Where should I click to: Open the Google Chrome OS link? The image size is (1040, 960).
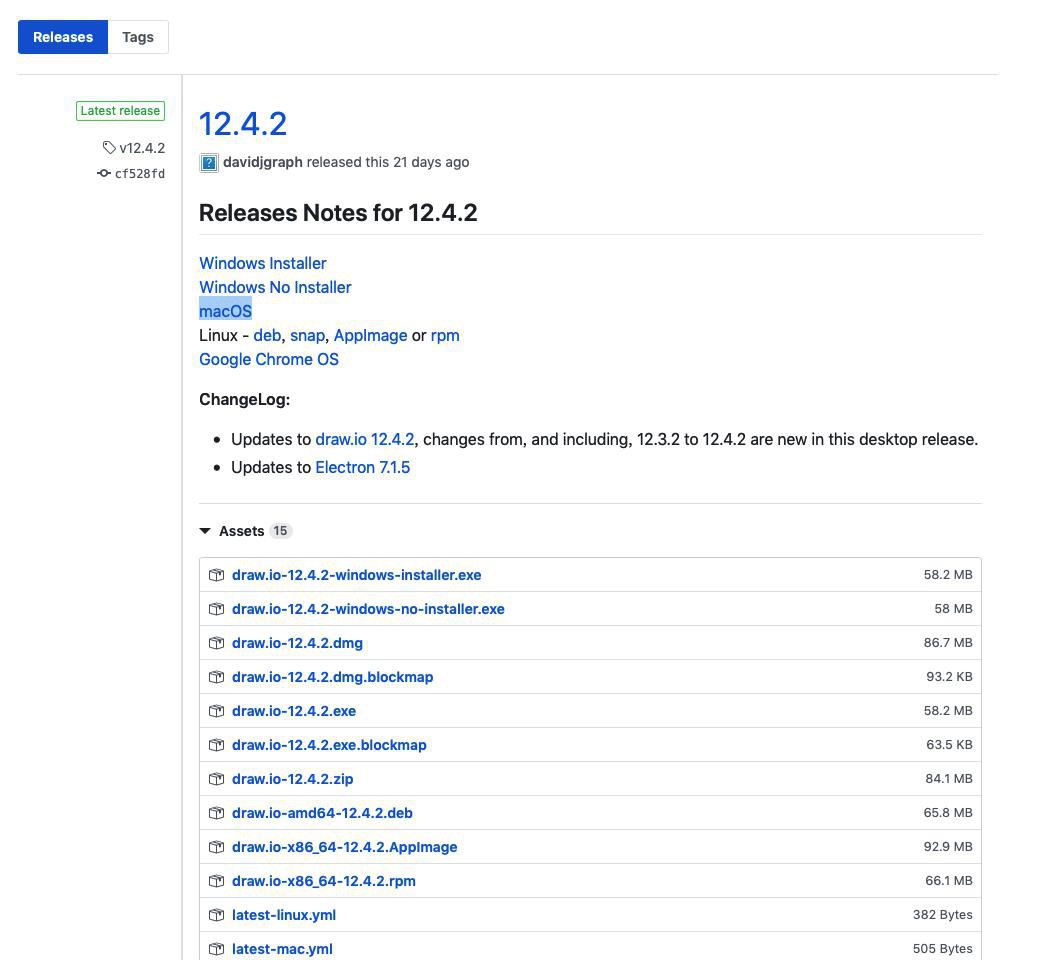[269, 359]
